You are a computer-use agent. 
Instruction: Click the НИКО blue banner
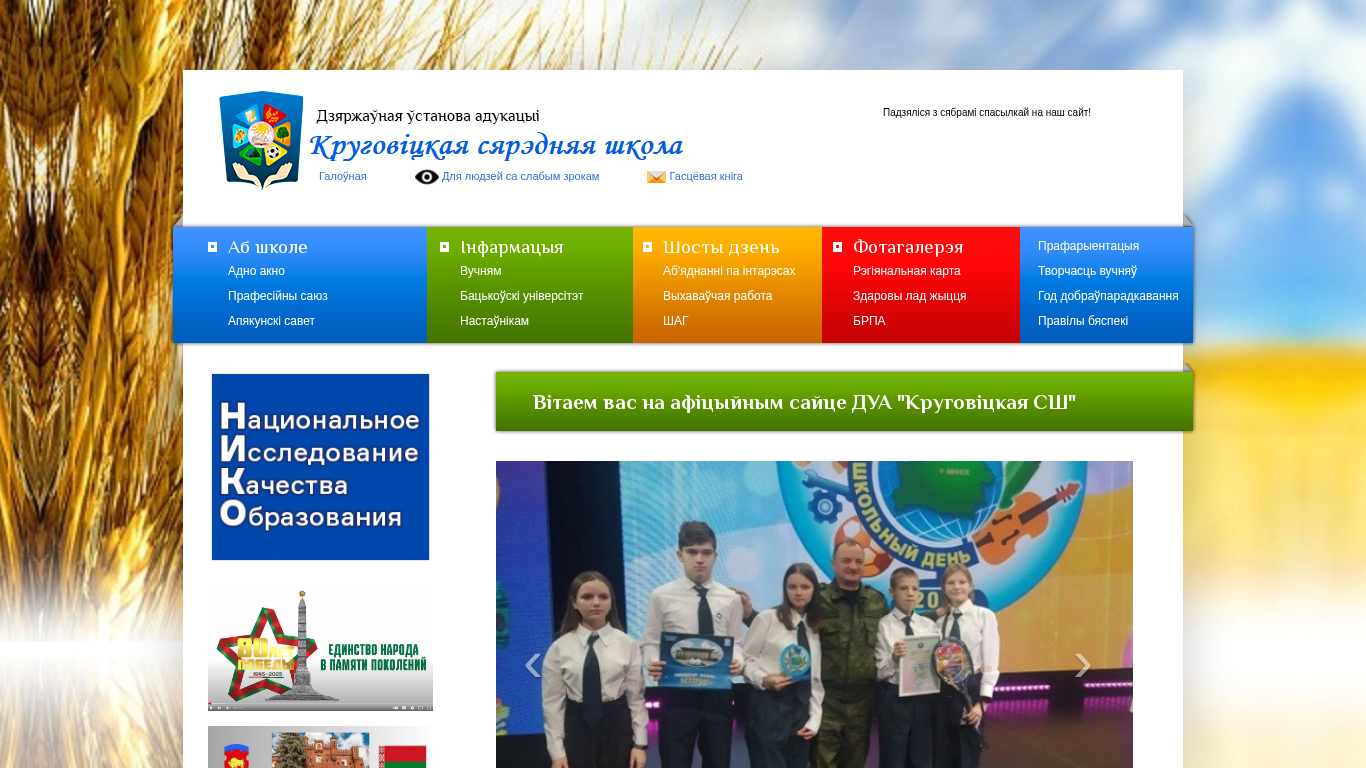click(320, 467)
